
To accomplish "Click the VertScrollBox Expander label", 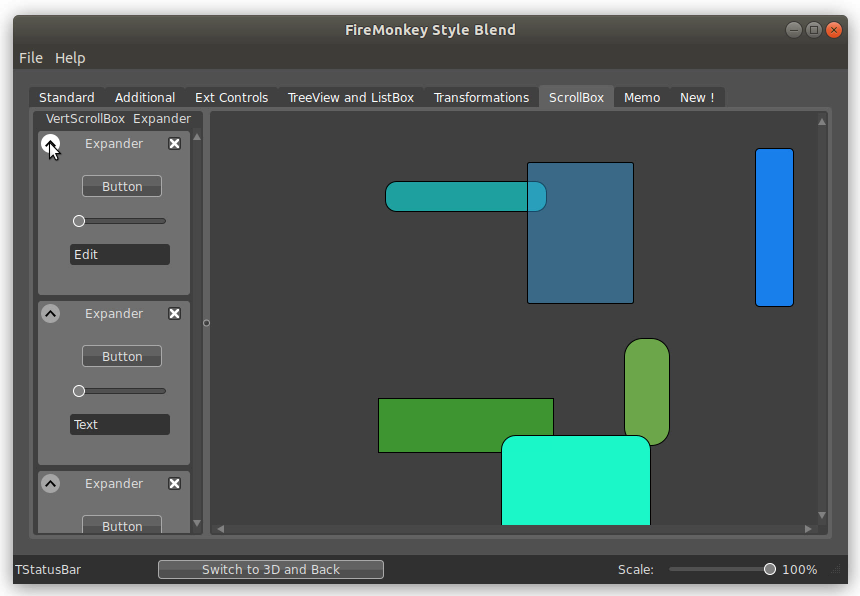I will coord(118,118).
